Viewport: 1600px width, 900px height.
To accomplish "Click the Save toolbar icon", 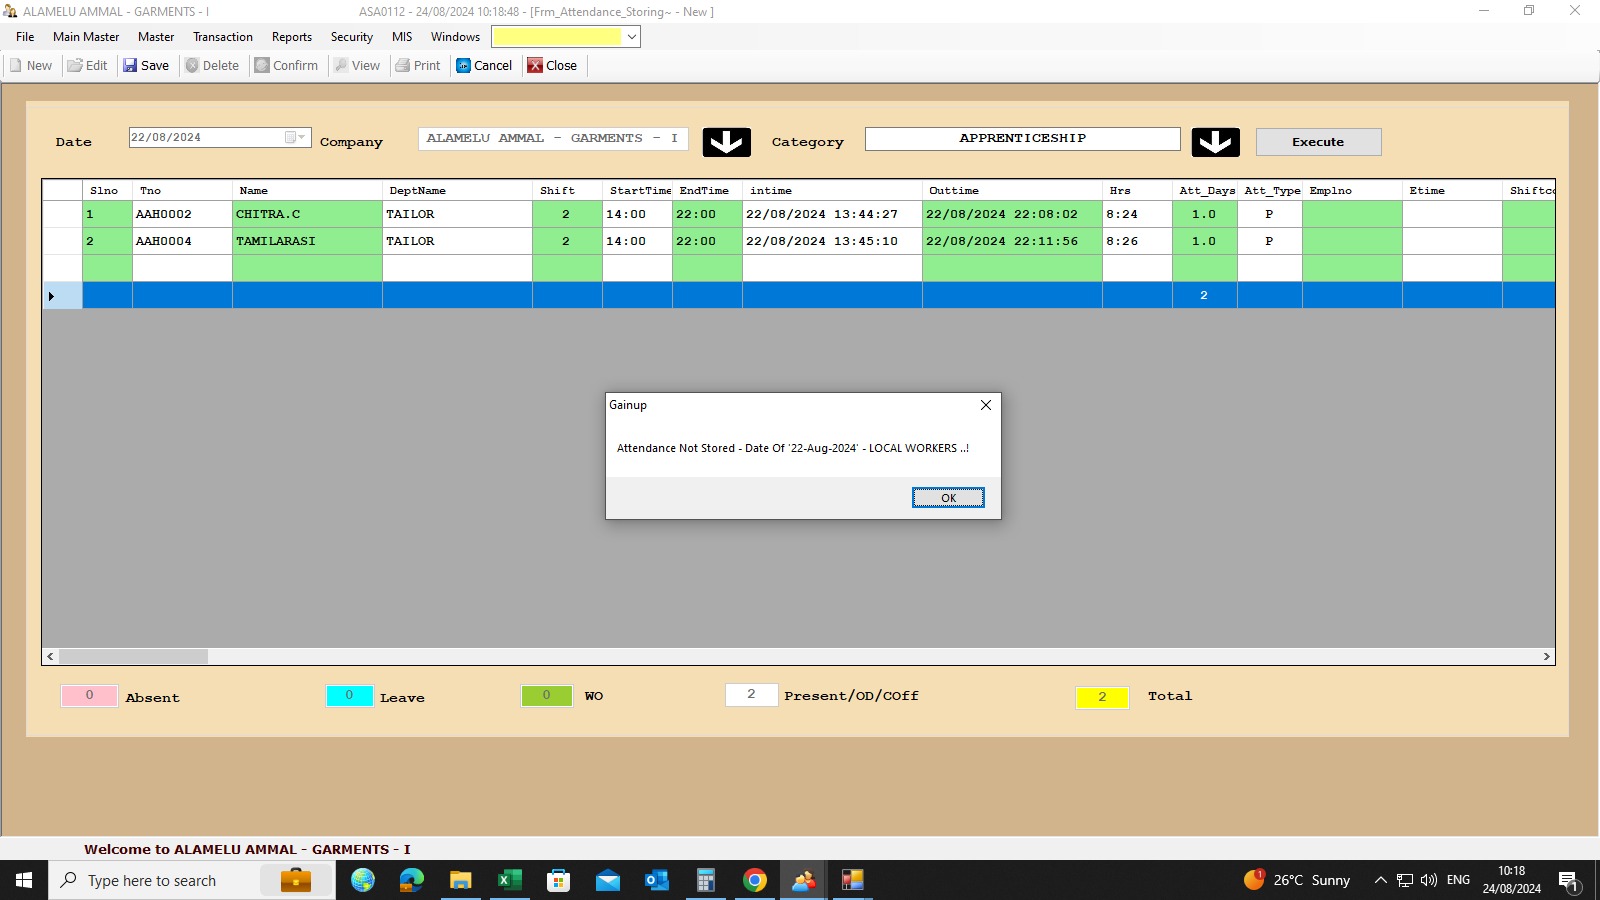I will [130, 66].
